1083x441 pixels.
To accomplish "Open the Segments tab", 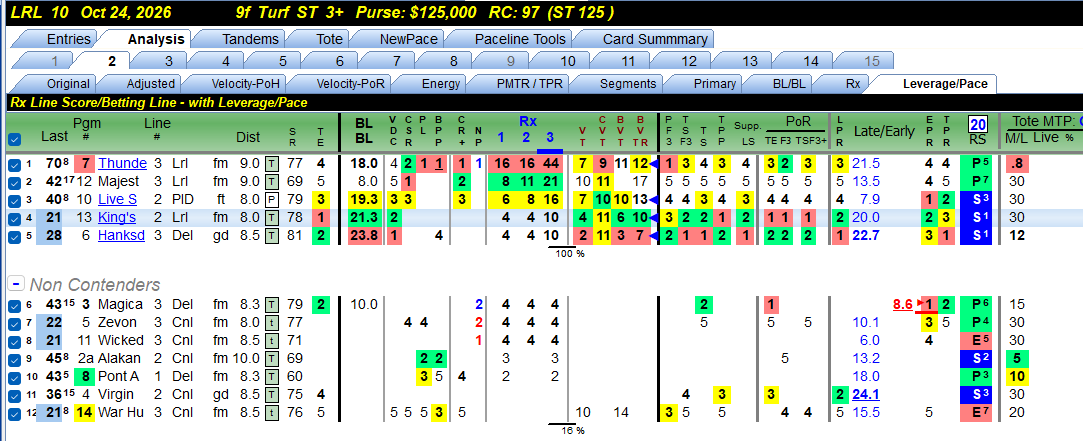I will [627, 84].
